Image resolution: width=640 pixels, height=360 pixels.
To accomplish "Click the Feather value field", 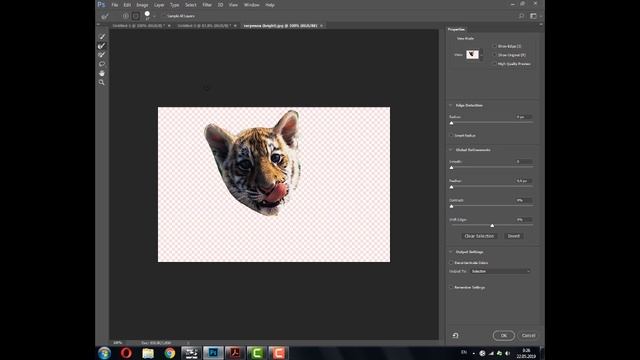I will point(523,181).
